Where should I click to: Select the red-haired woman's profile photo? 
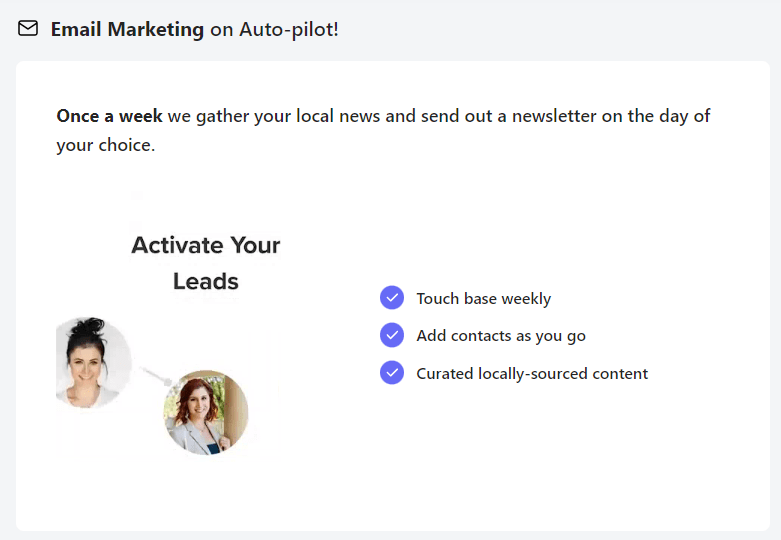coord(205,412)
